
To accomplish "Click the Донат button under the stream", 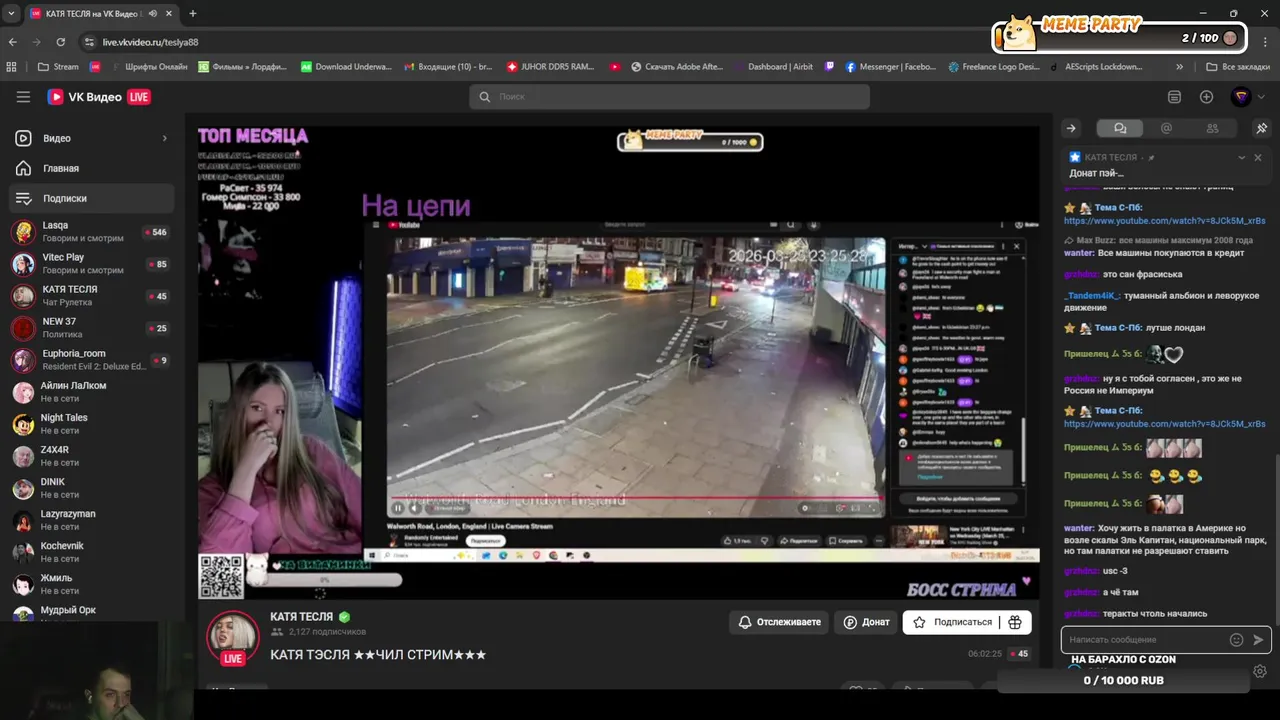I will point(866,622).
